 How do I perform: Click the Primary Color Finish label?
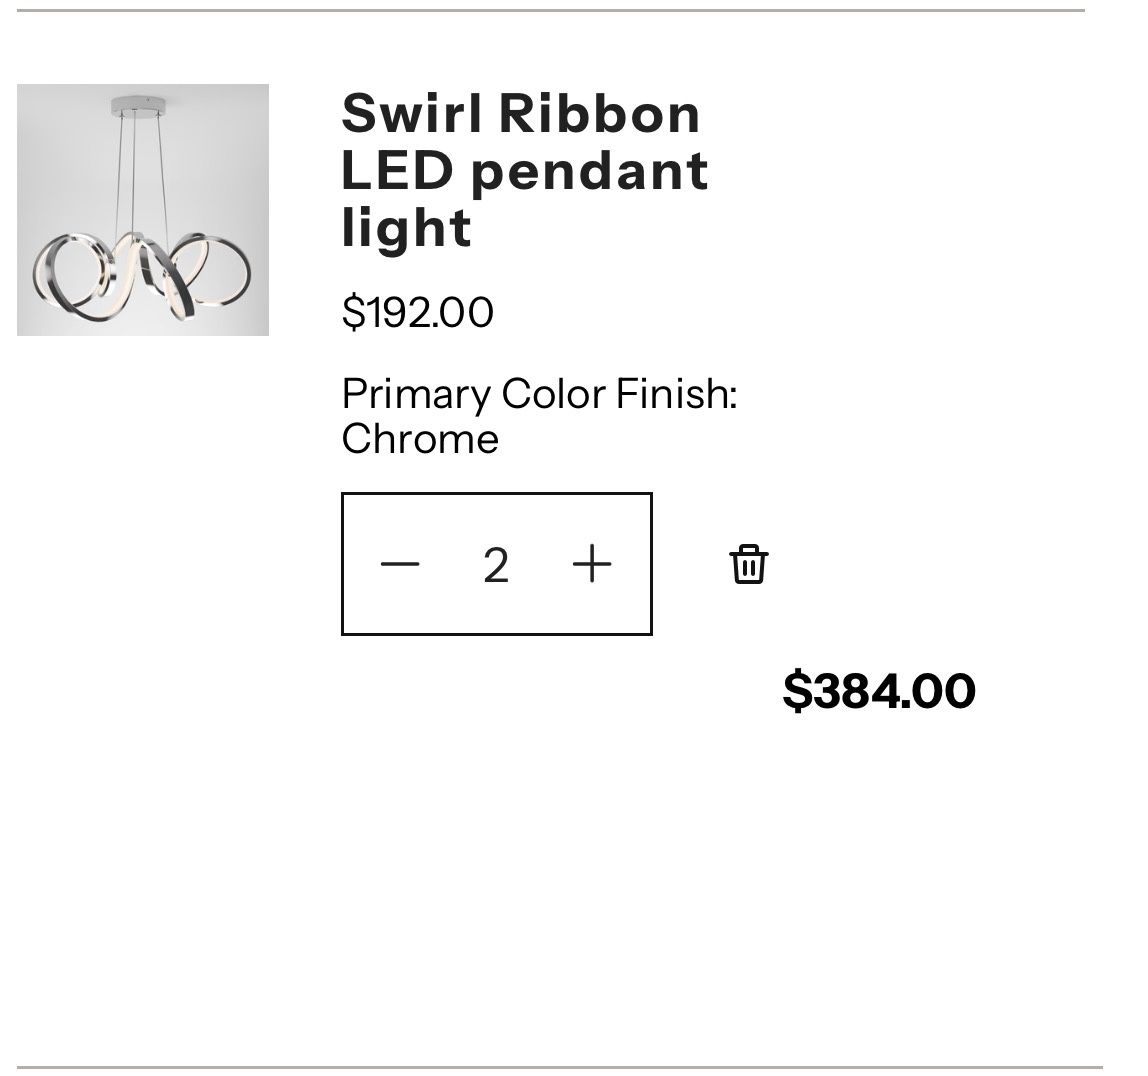click(539, 393)
